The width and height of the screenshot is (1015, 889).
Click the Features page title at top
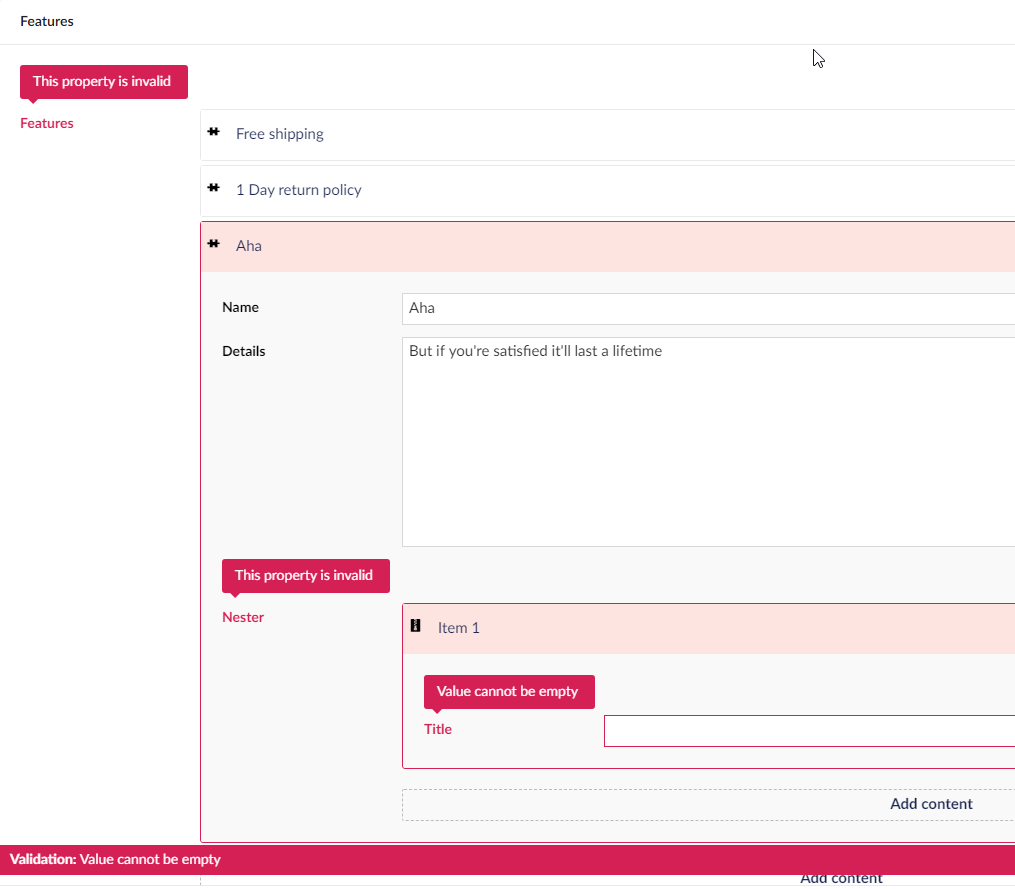[x=46, y=20]
